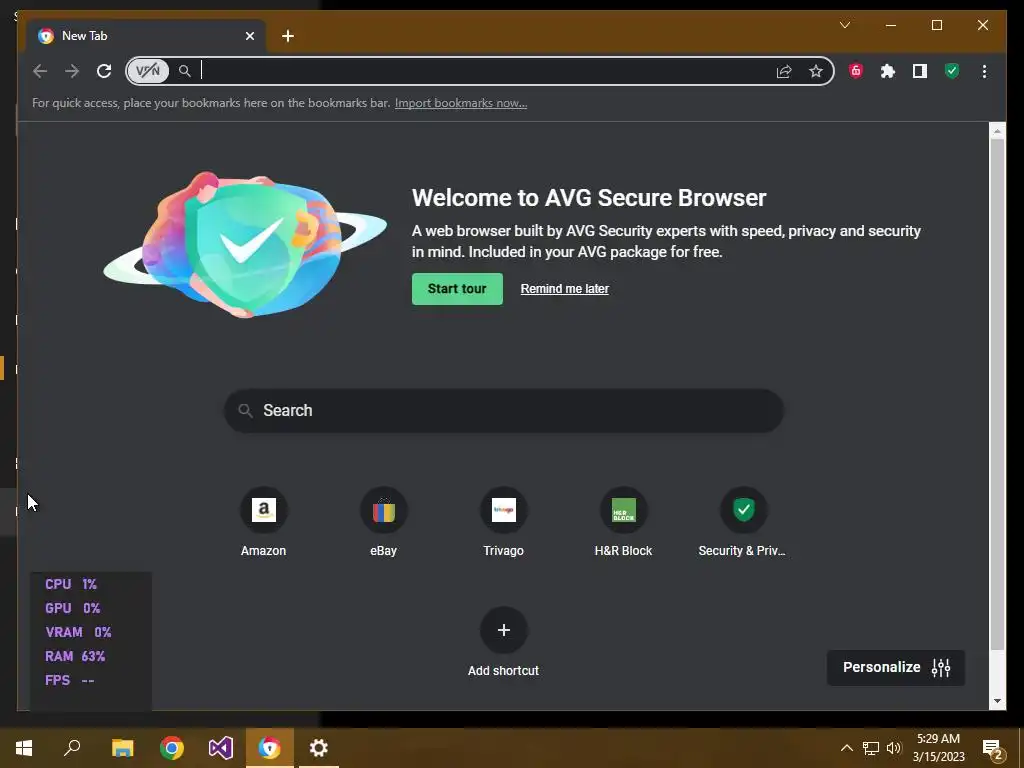Viewport: 1024px width, 768px height.
Task: Open the red Privacy Guard extension icon
Action: point(856,71)
